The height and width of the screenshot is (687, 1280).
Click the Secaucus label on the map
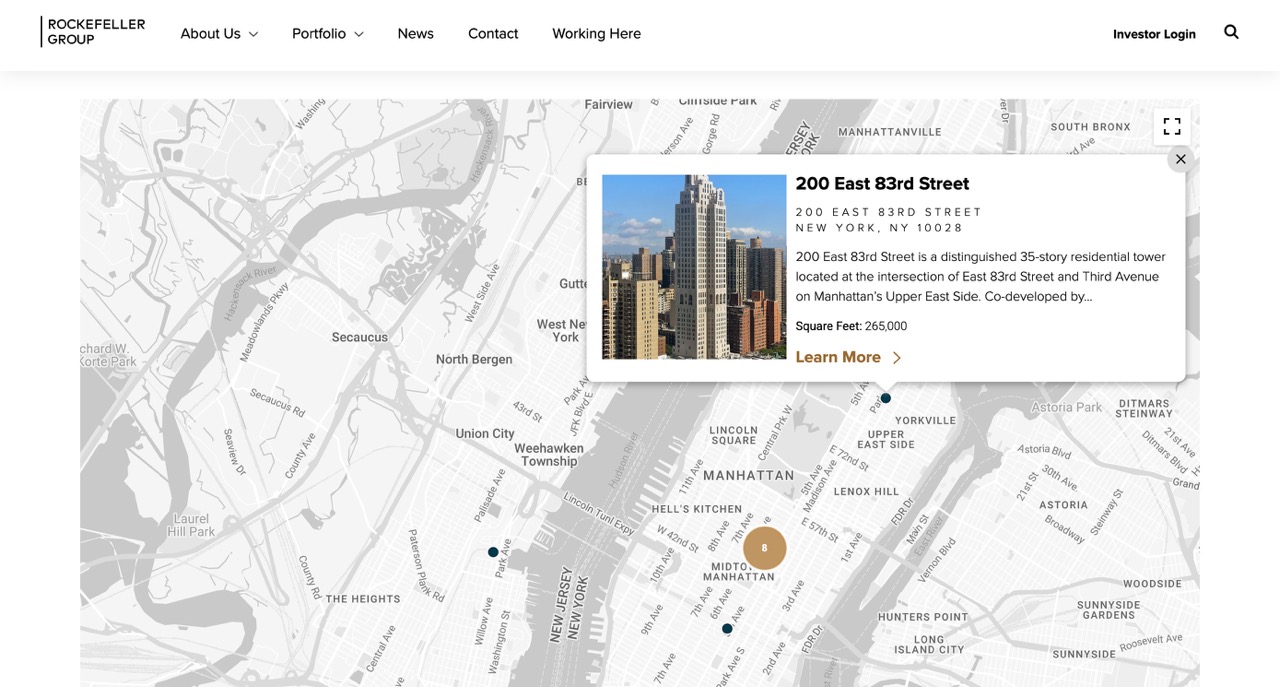[359, 337]
